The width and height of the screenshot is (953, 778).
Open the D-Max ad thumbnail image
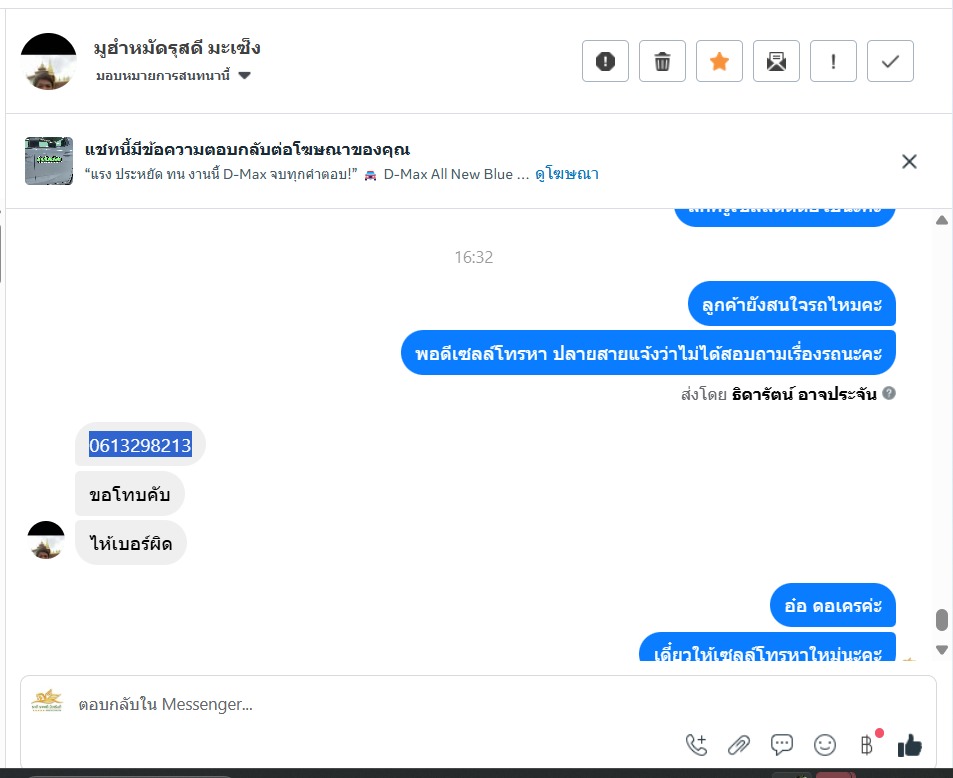click(49, 161)
